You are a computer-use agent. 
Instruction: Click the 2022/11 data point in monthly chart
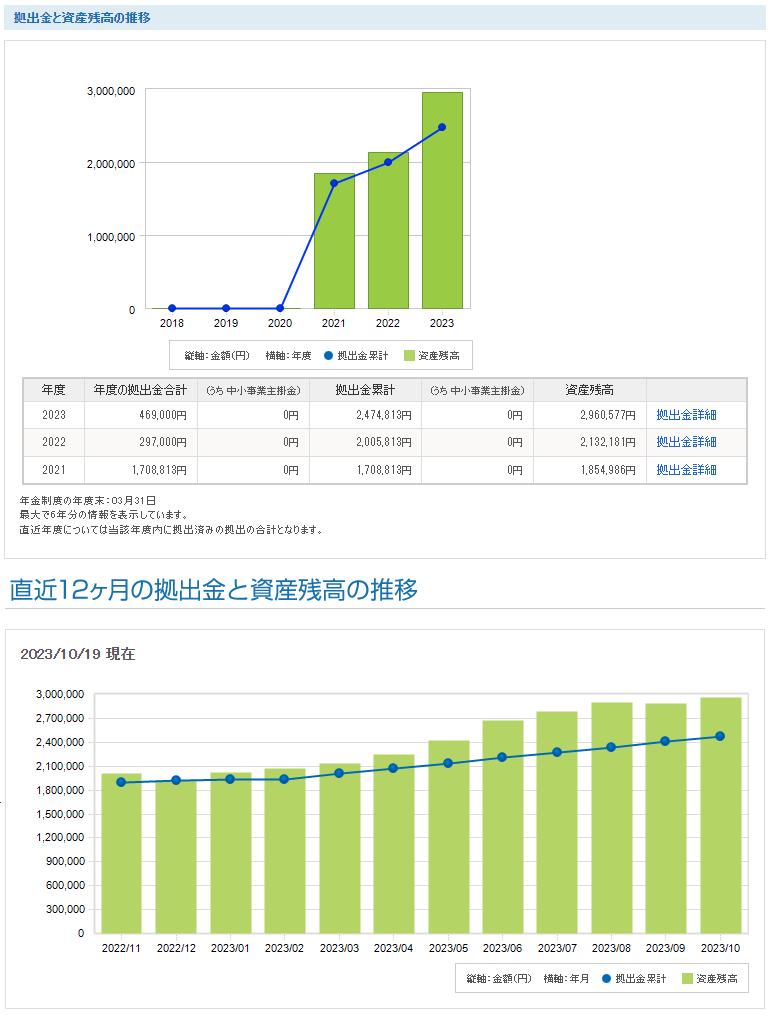tap(121, 782)
